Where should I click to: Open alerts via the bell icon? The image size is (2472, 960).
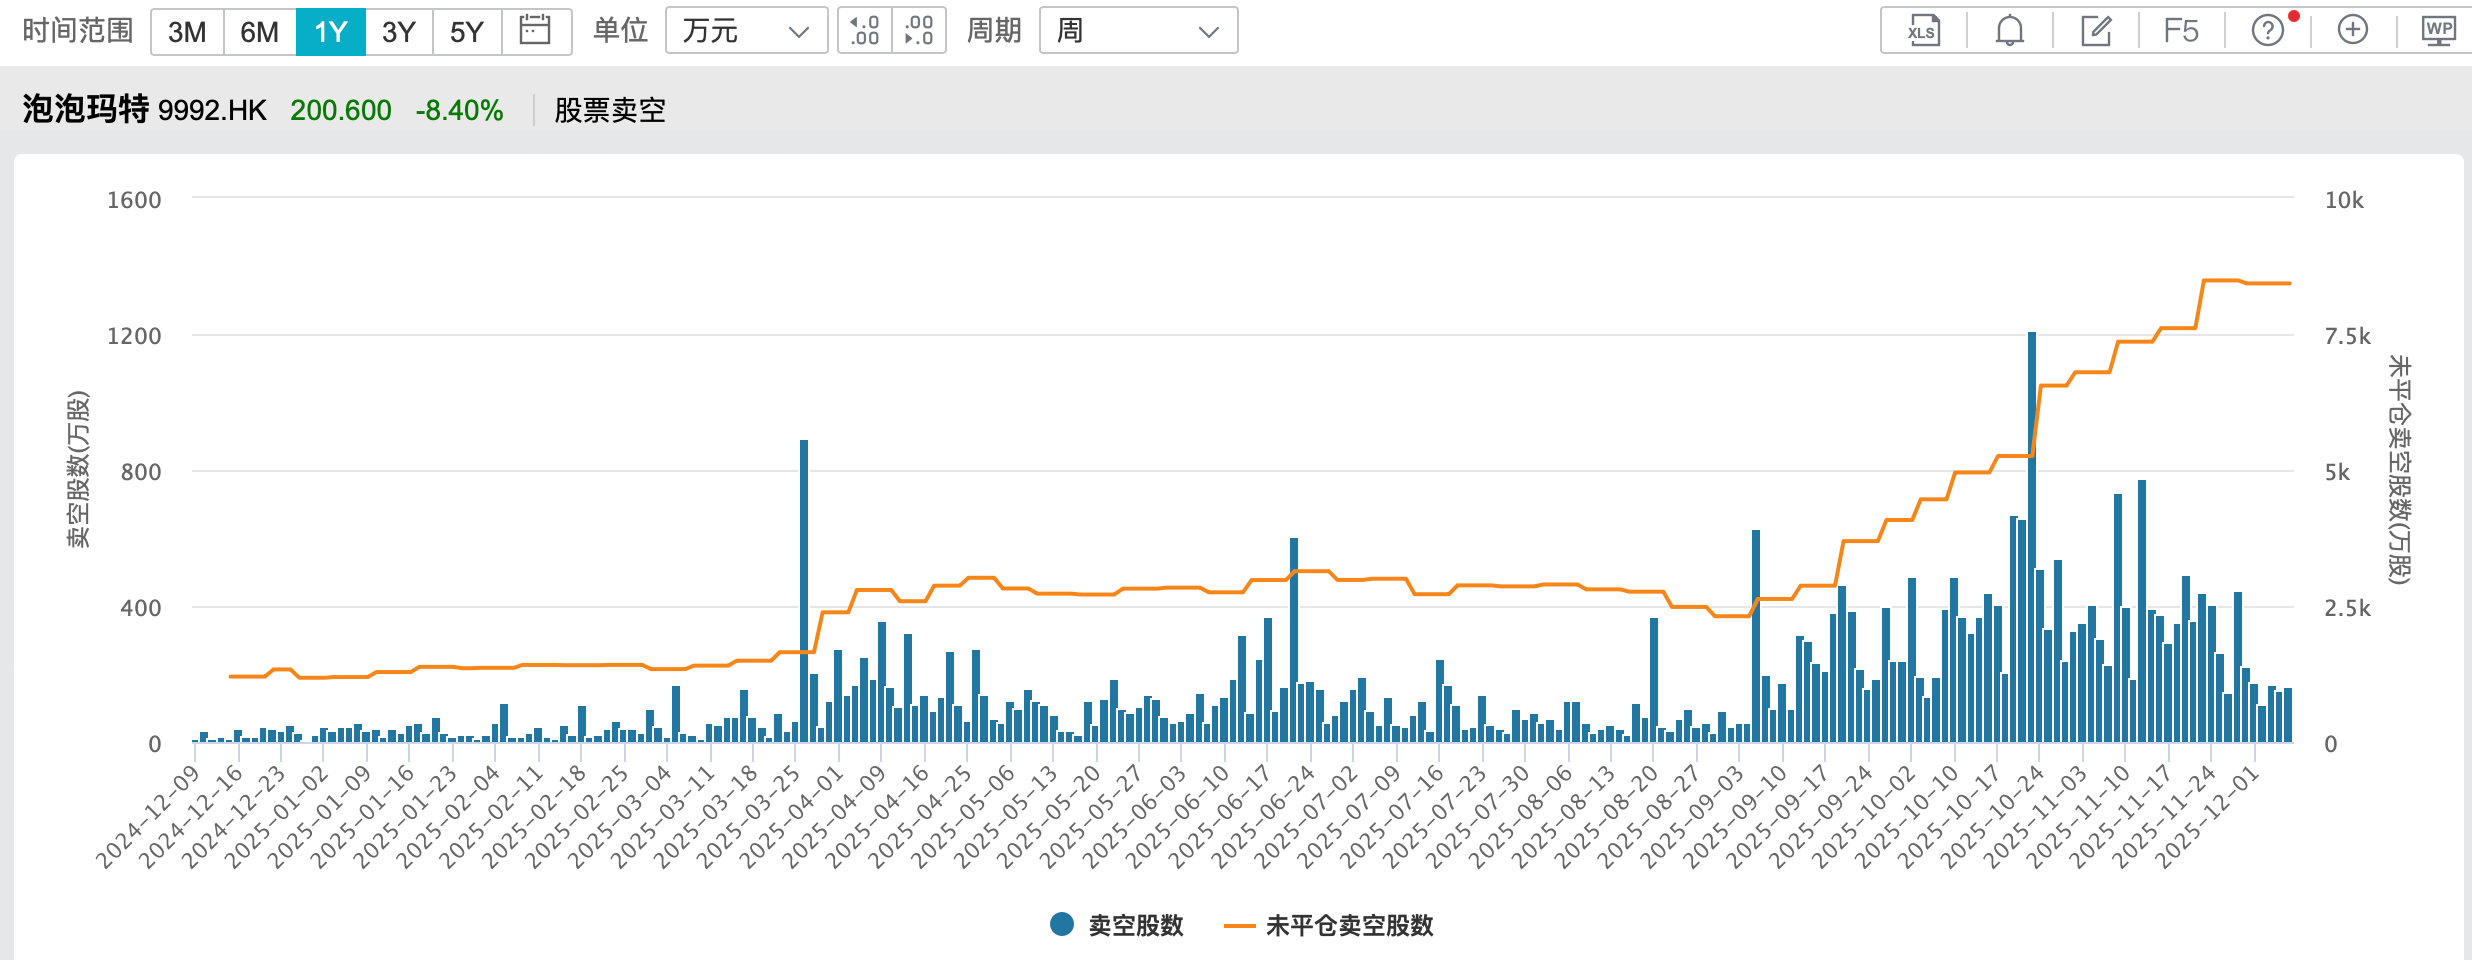[x=2009, y=31]
